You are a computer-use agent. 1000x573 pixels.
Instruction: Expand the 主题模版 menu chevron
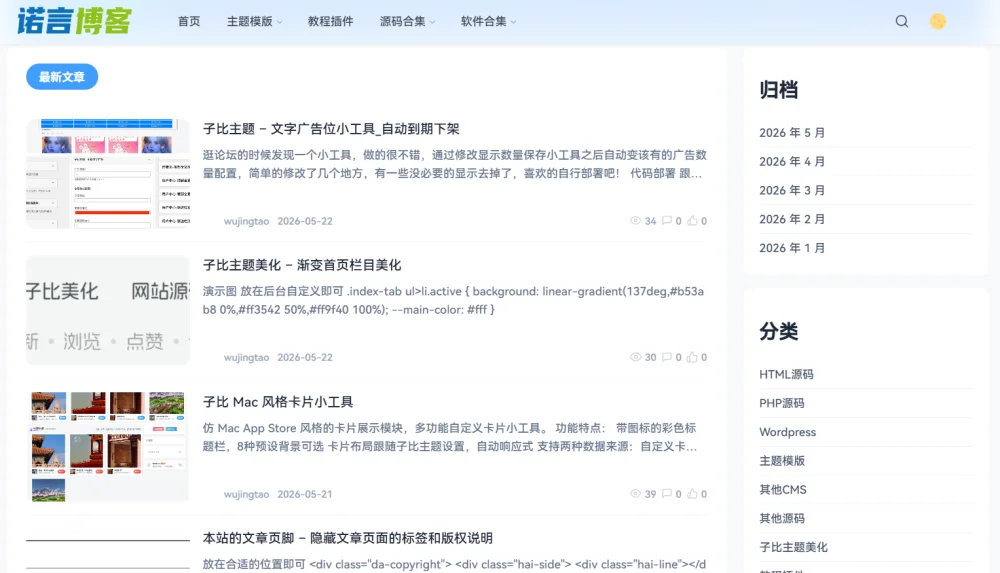pyautogui.click(x=280, y=22)
